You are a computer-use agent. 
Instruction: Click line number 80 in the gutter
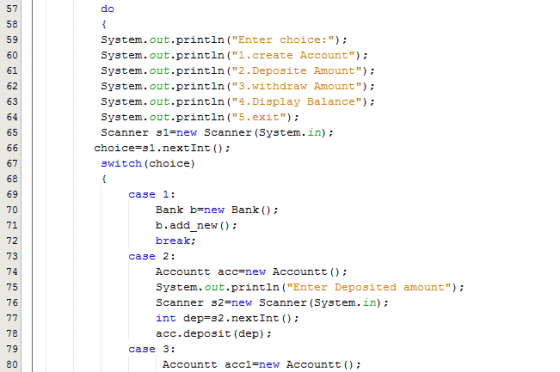tap(12, 365)
